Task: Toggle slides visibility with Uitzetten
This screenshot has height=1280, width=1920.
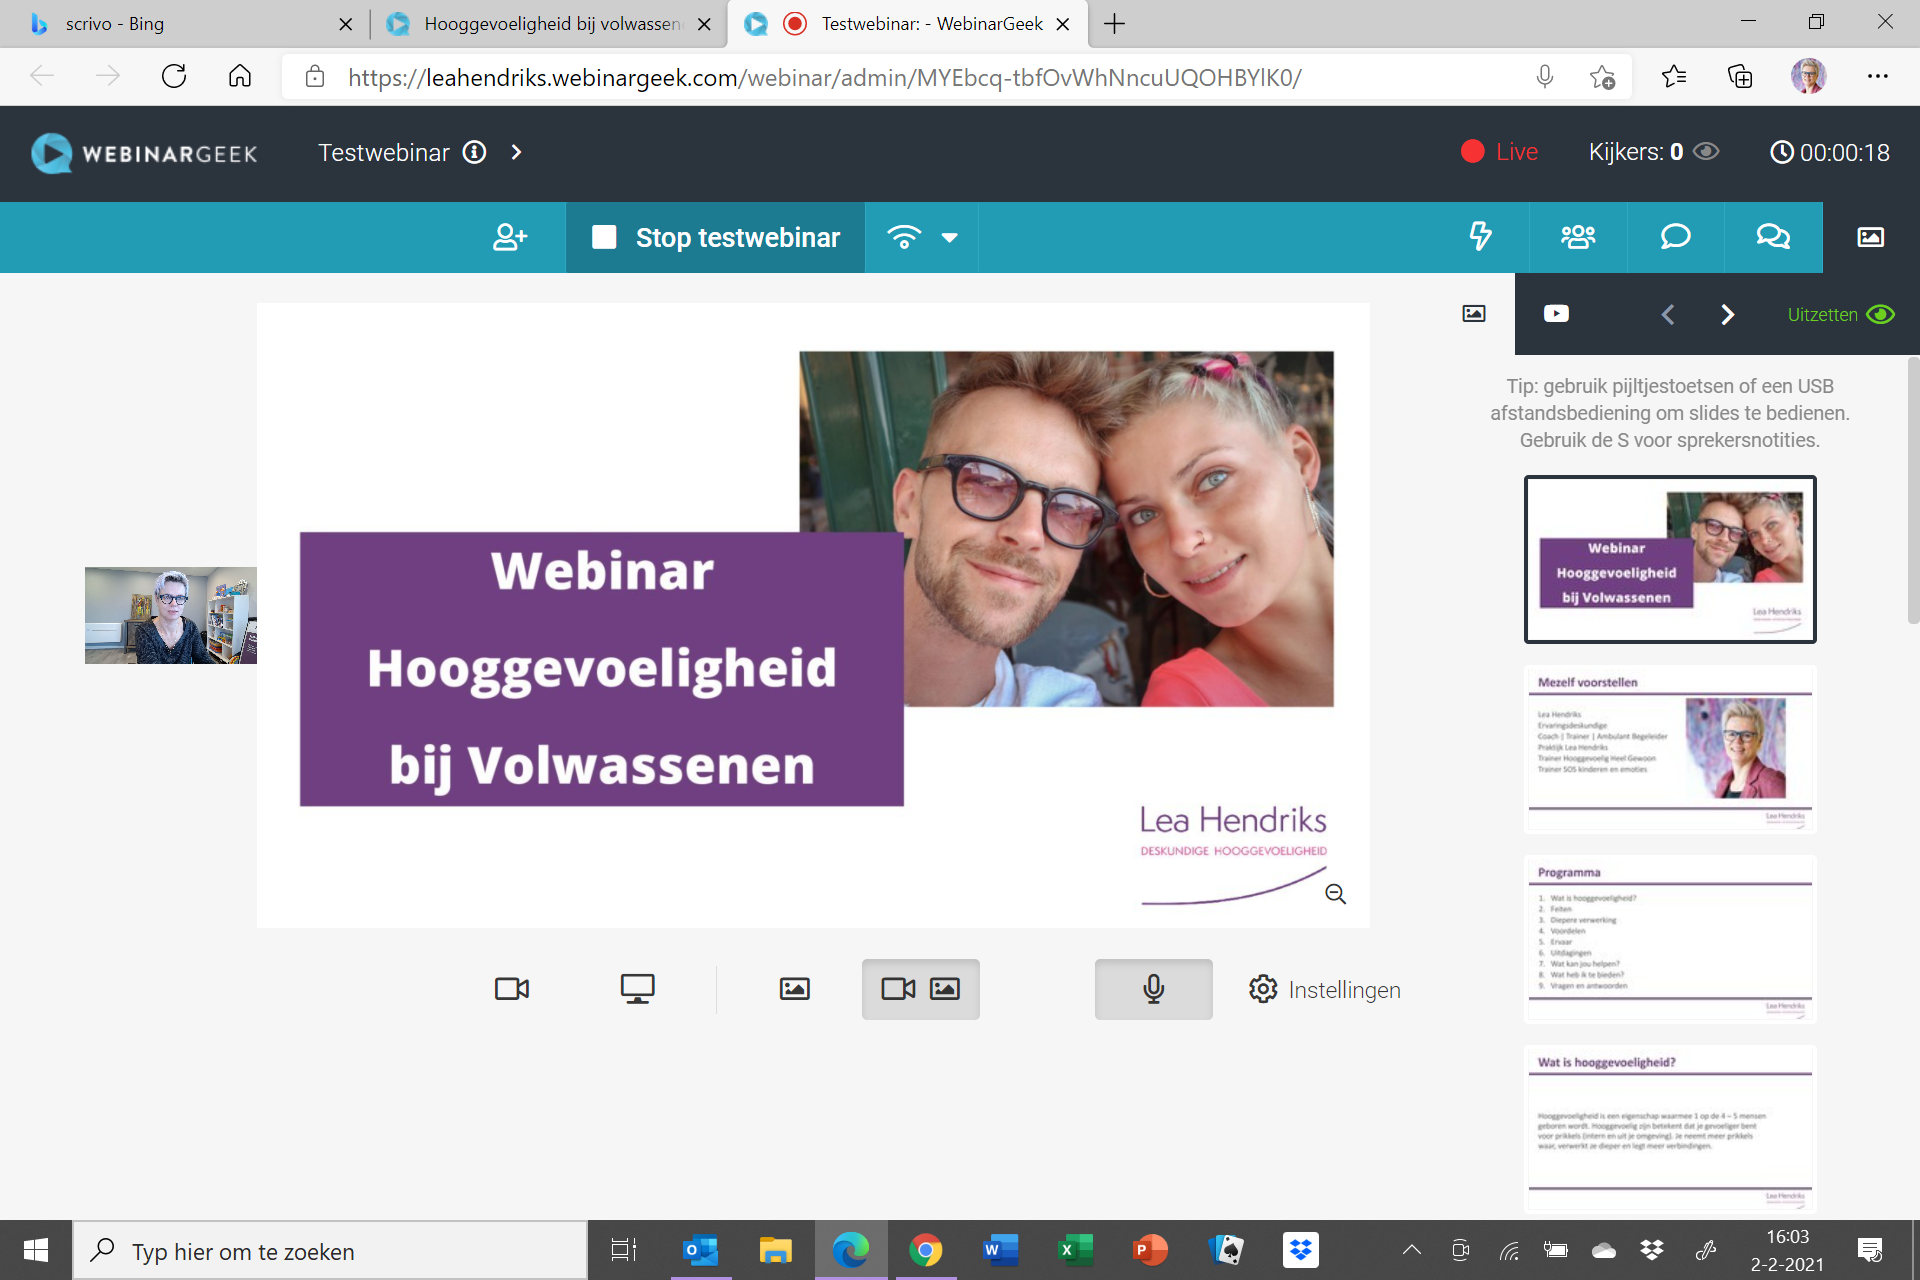Action: (x=1840, y=314)
